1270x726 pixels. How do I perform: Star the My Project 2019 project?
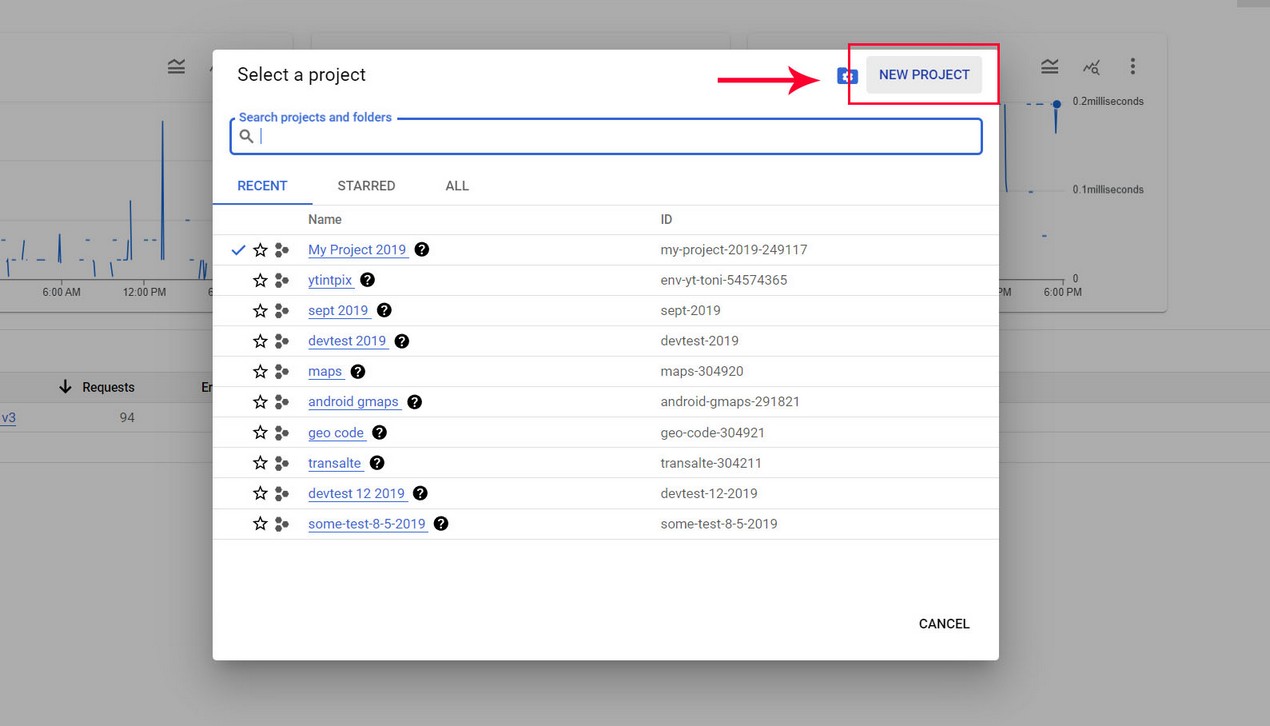coord(260,250)
